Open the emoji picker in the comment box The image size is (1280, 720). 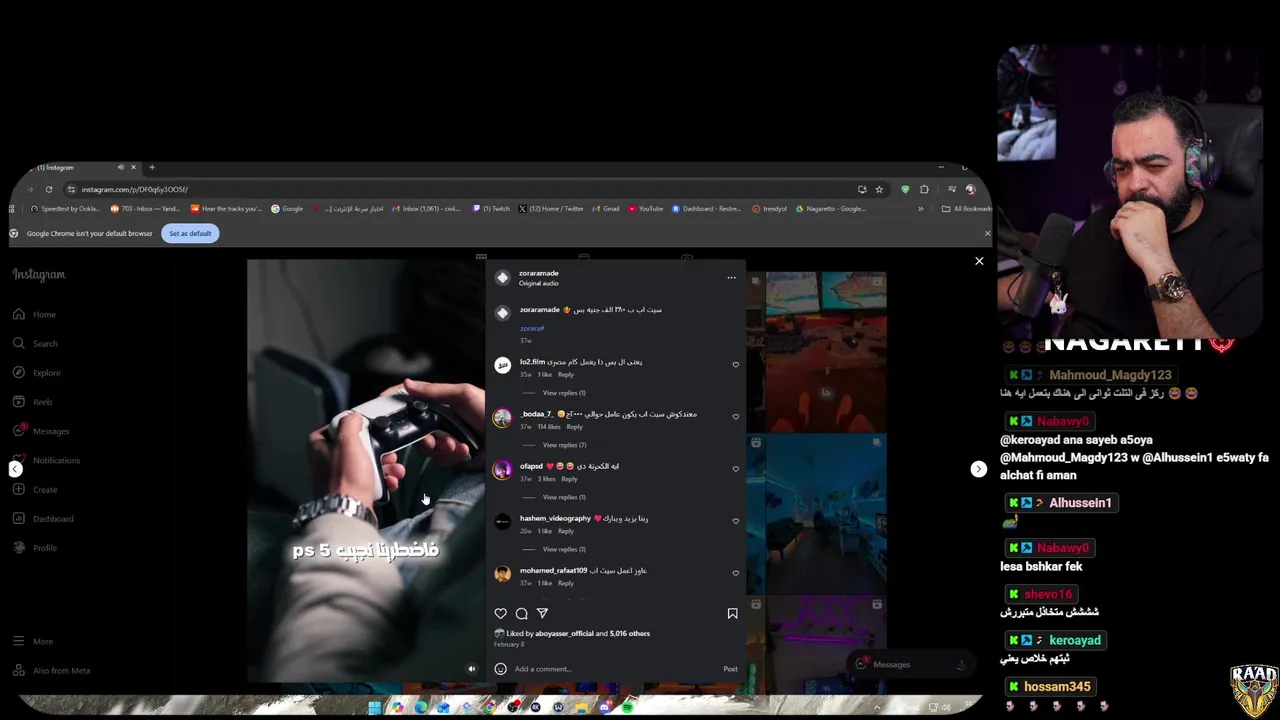point(501,669)
